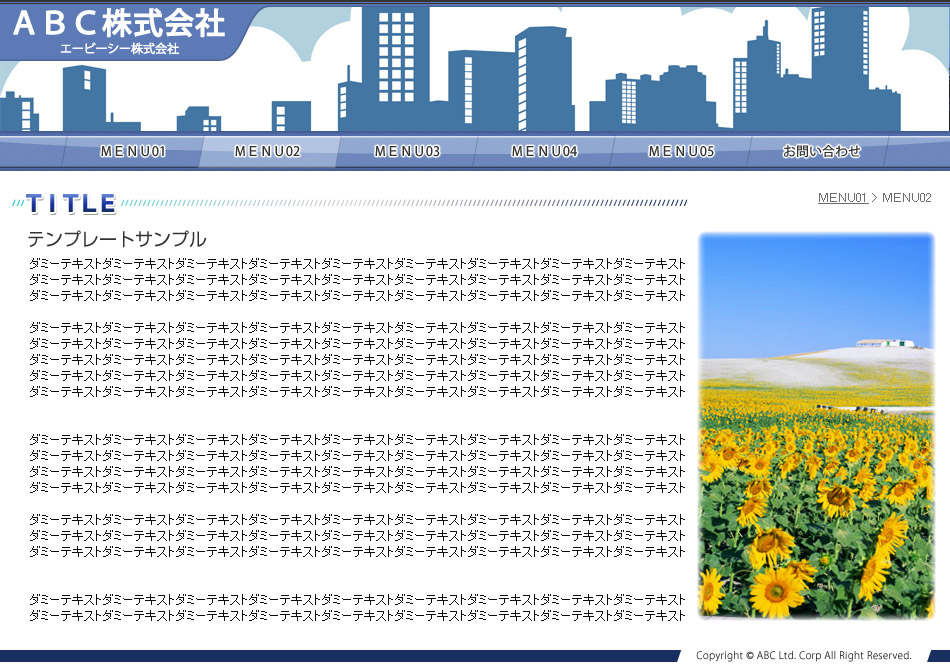
Task: Click the TITLE heading graphic
Action: coord(71,204)
